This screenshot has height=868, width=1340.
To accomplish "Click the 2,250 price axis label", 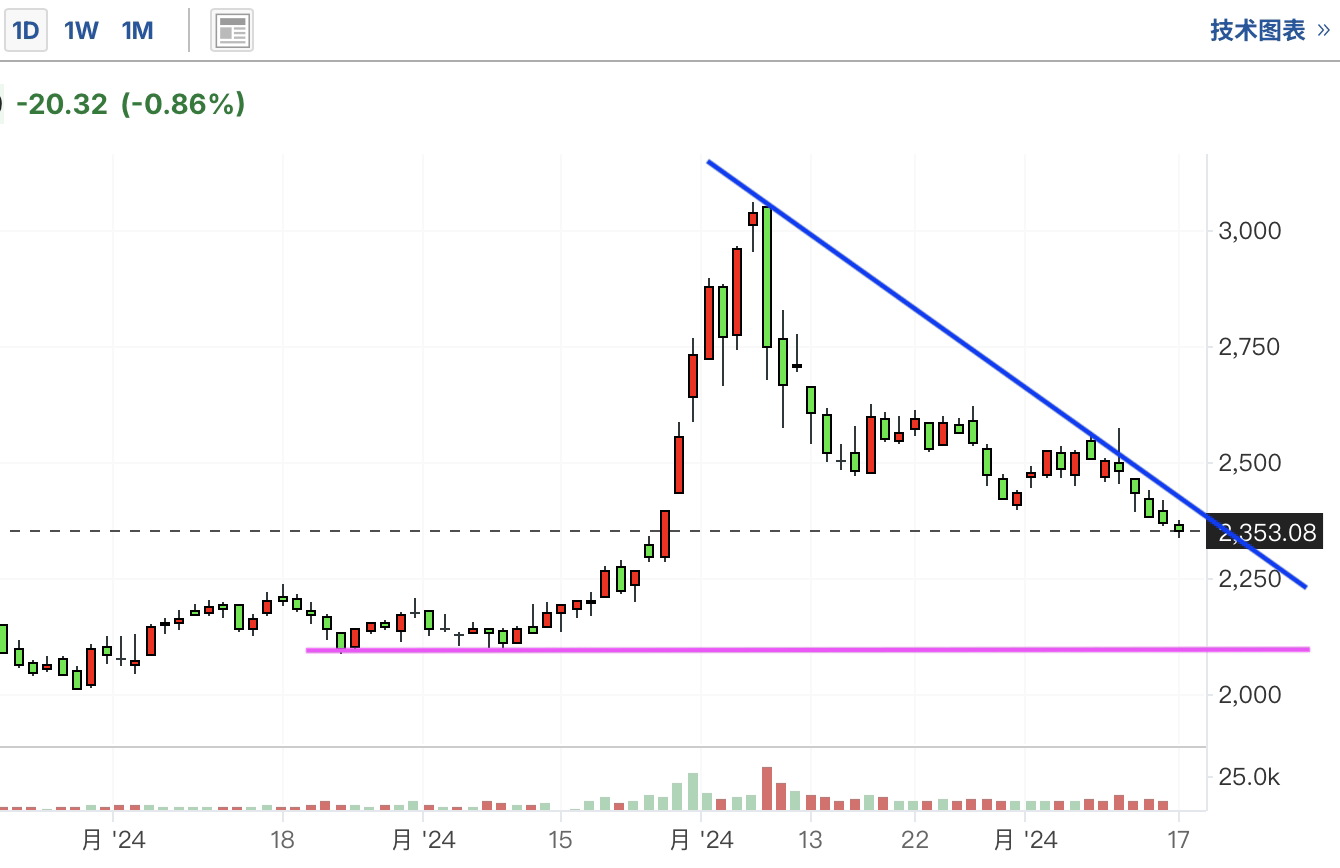I will click(1249, 579).
